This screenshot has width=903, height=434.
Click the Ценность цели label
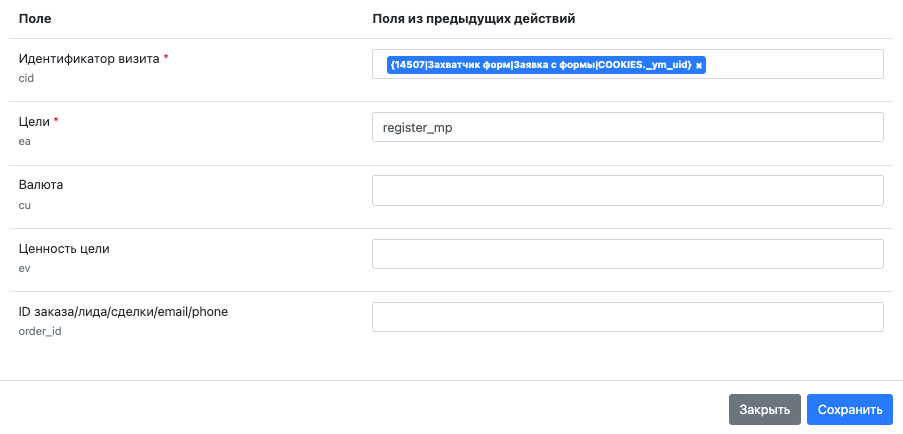click(x=64, y=249)
